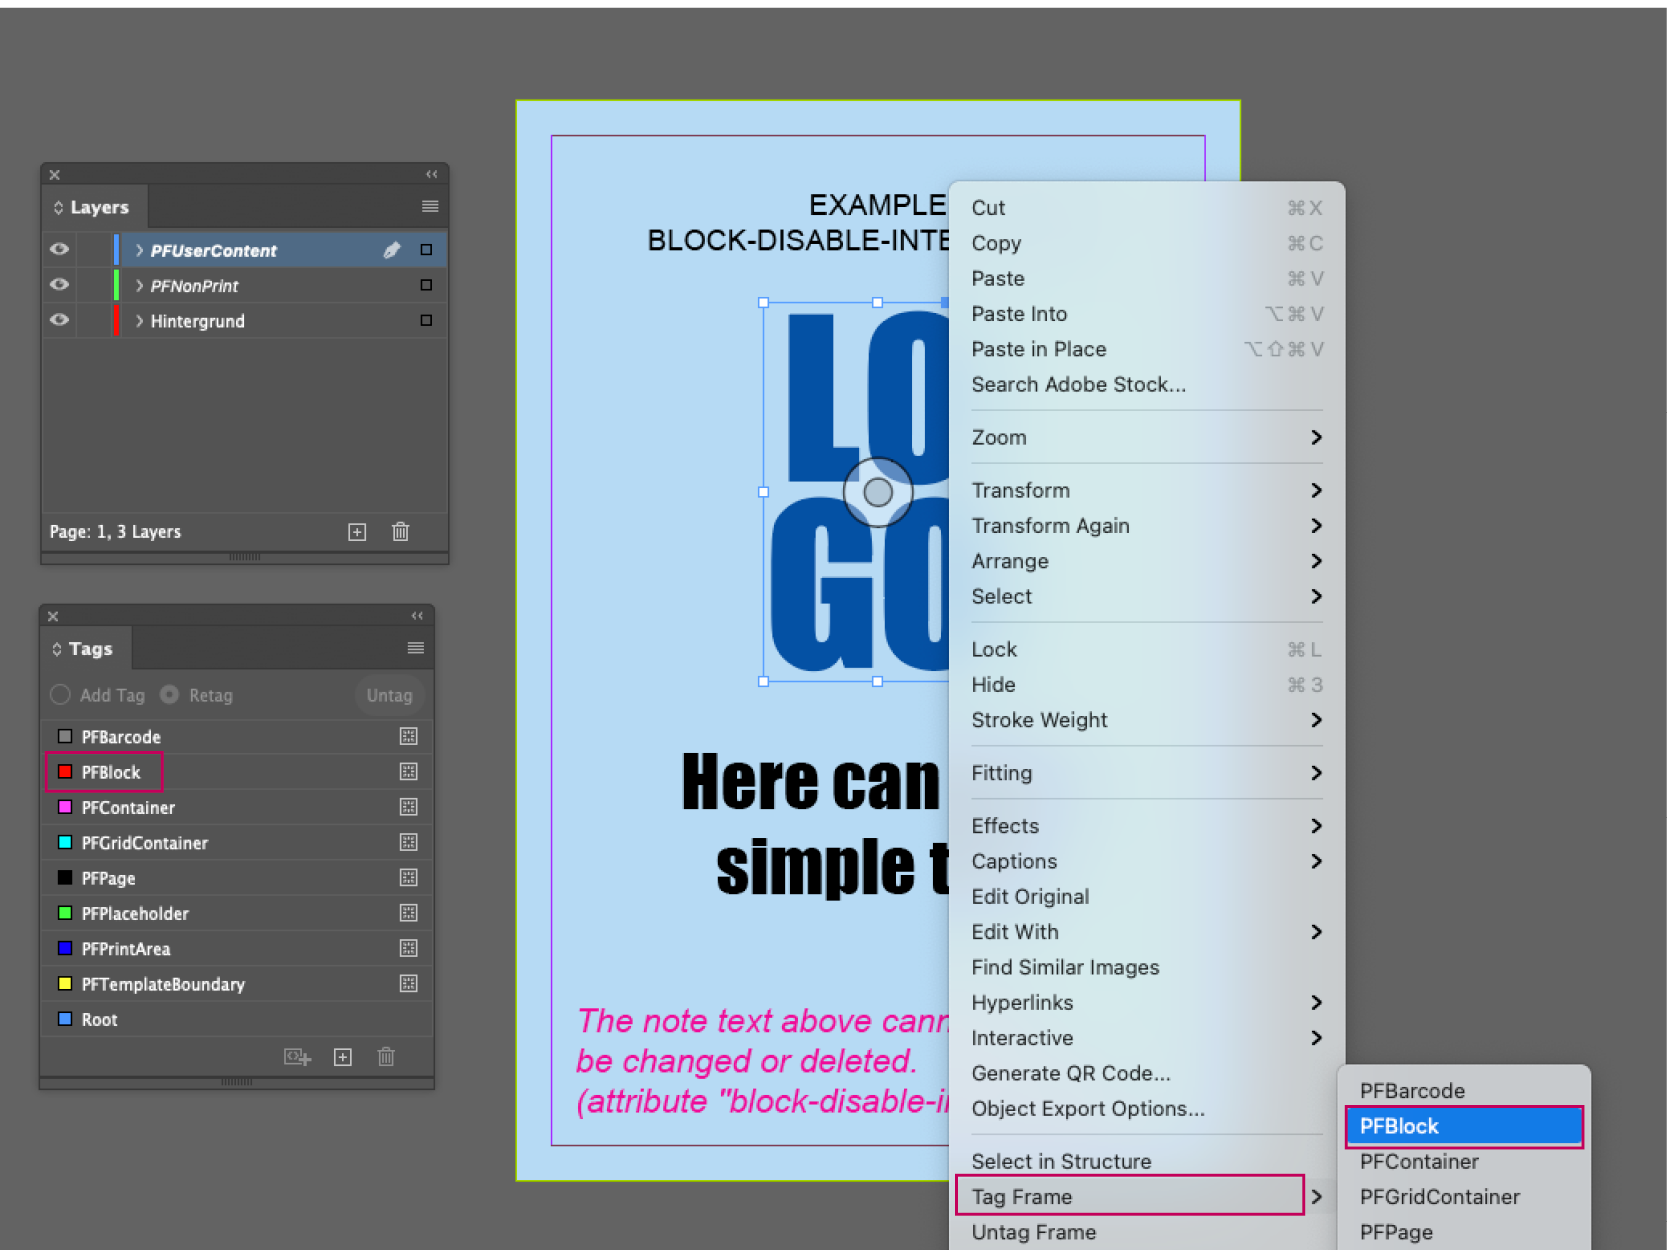Screen dimensions: 1667x1250
Task: Select Untag Frame in context menu
Action: click(1034, 1232)
